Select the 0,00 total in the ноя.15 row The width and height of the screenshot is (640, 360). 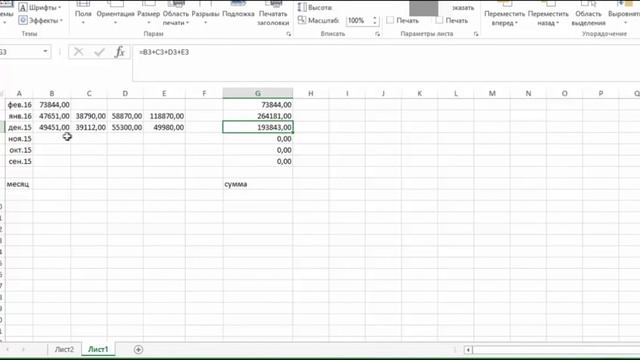click(x=258, y=139)
